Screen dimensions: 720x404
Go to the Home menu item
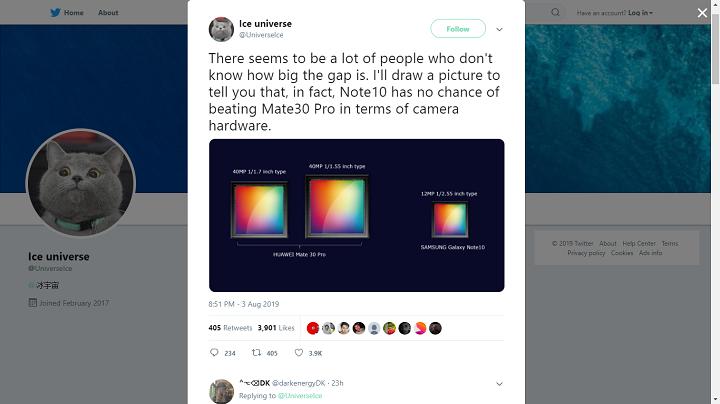[73, 13]
